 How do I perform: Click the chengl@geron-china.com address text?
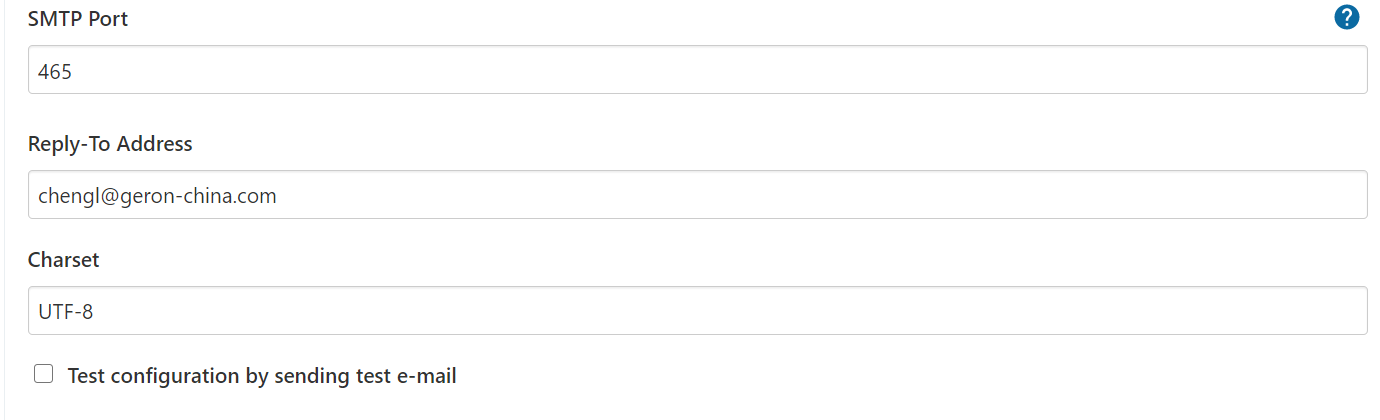(x=157, y=197)
